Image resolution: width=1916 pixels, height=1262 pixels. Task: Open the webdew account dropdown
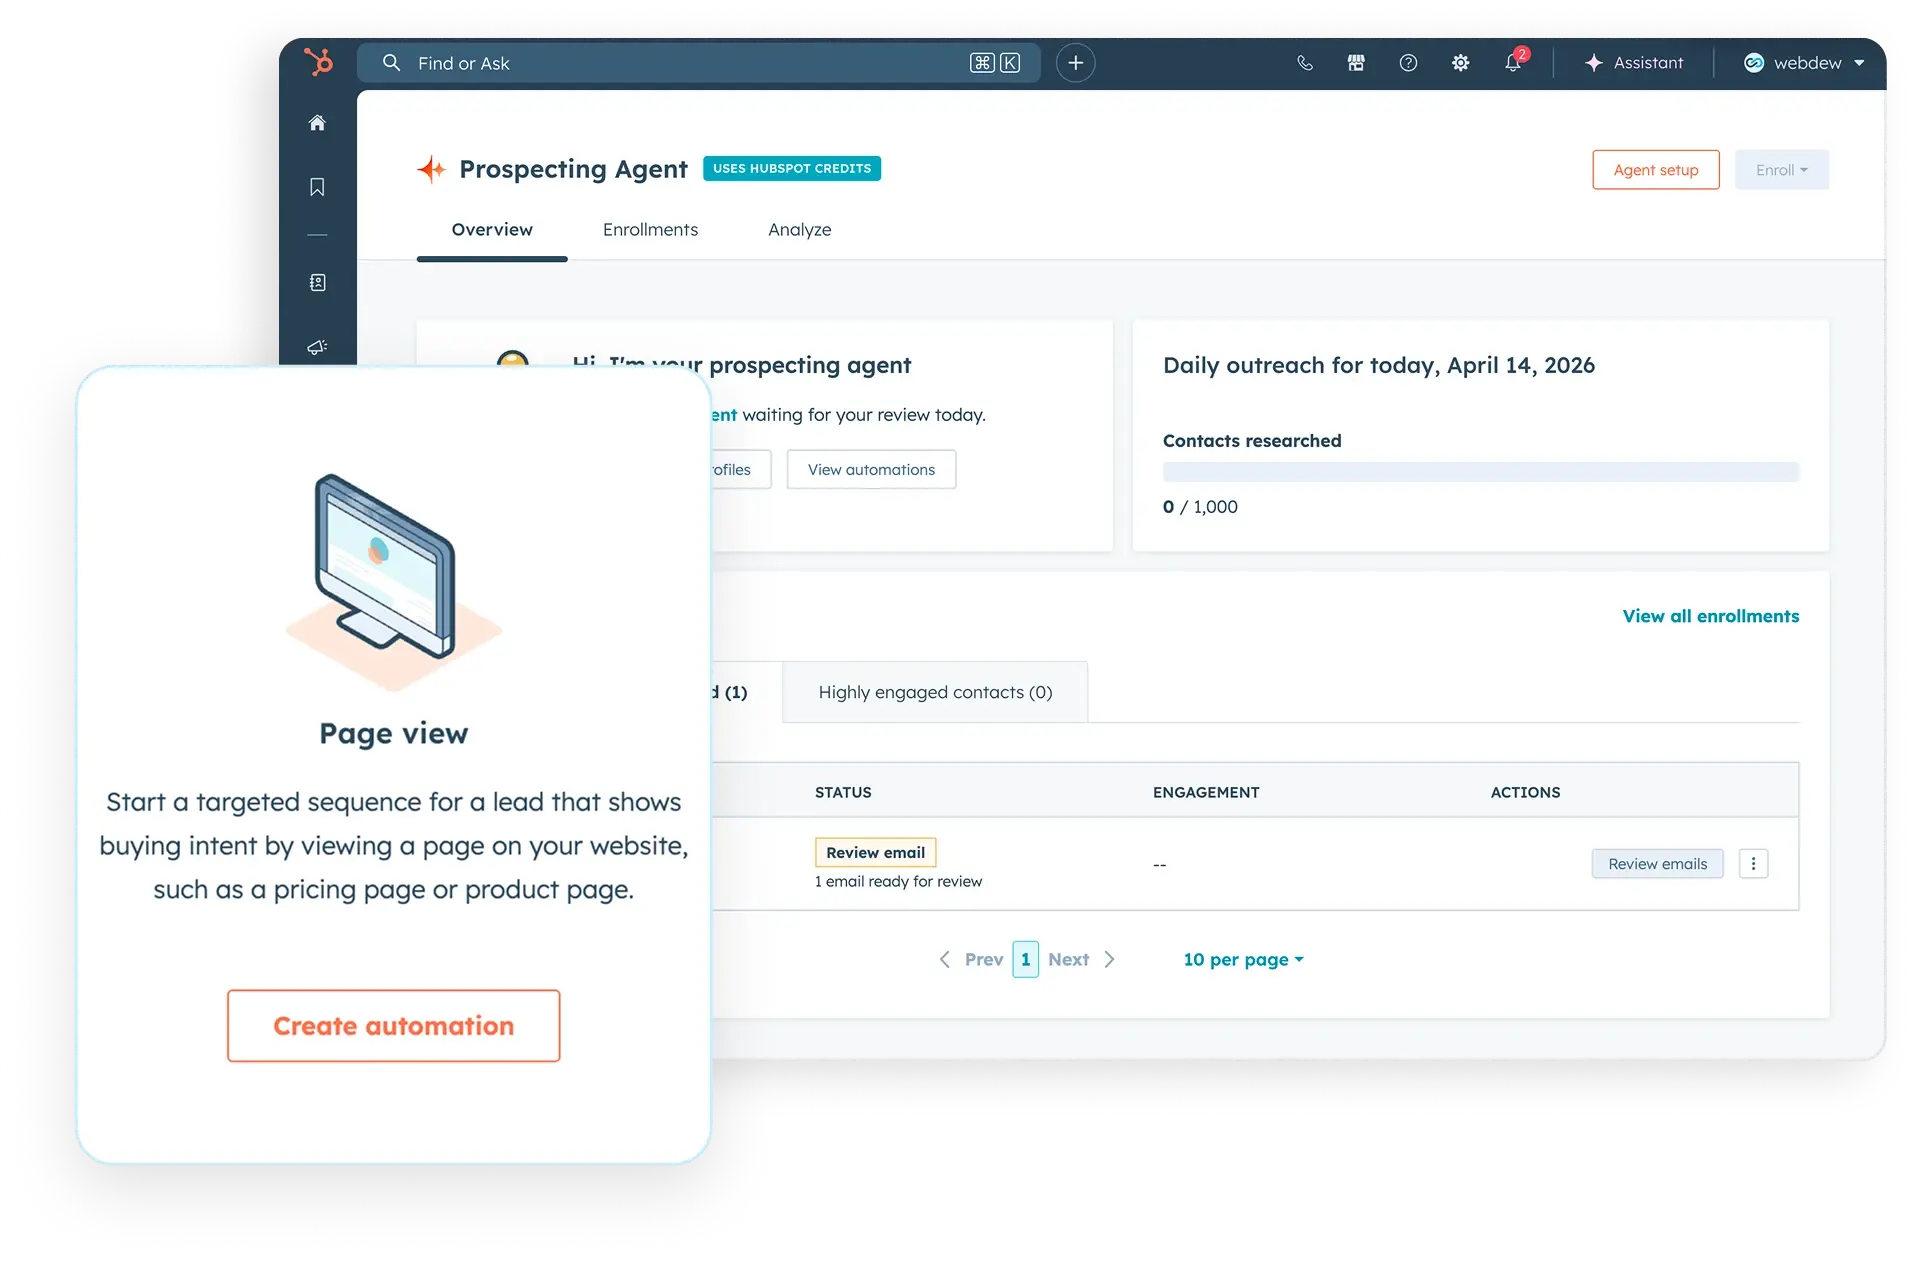(x=1803, y=63)
